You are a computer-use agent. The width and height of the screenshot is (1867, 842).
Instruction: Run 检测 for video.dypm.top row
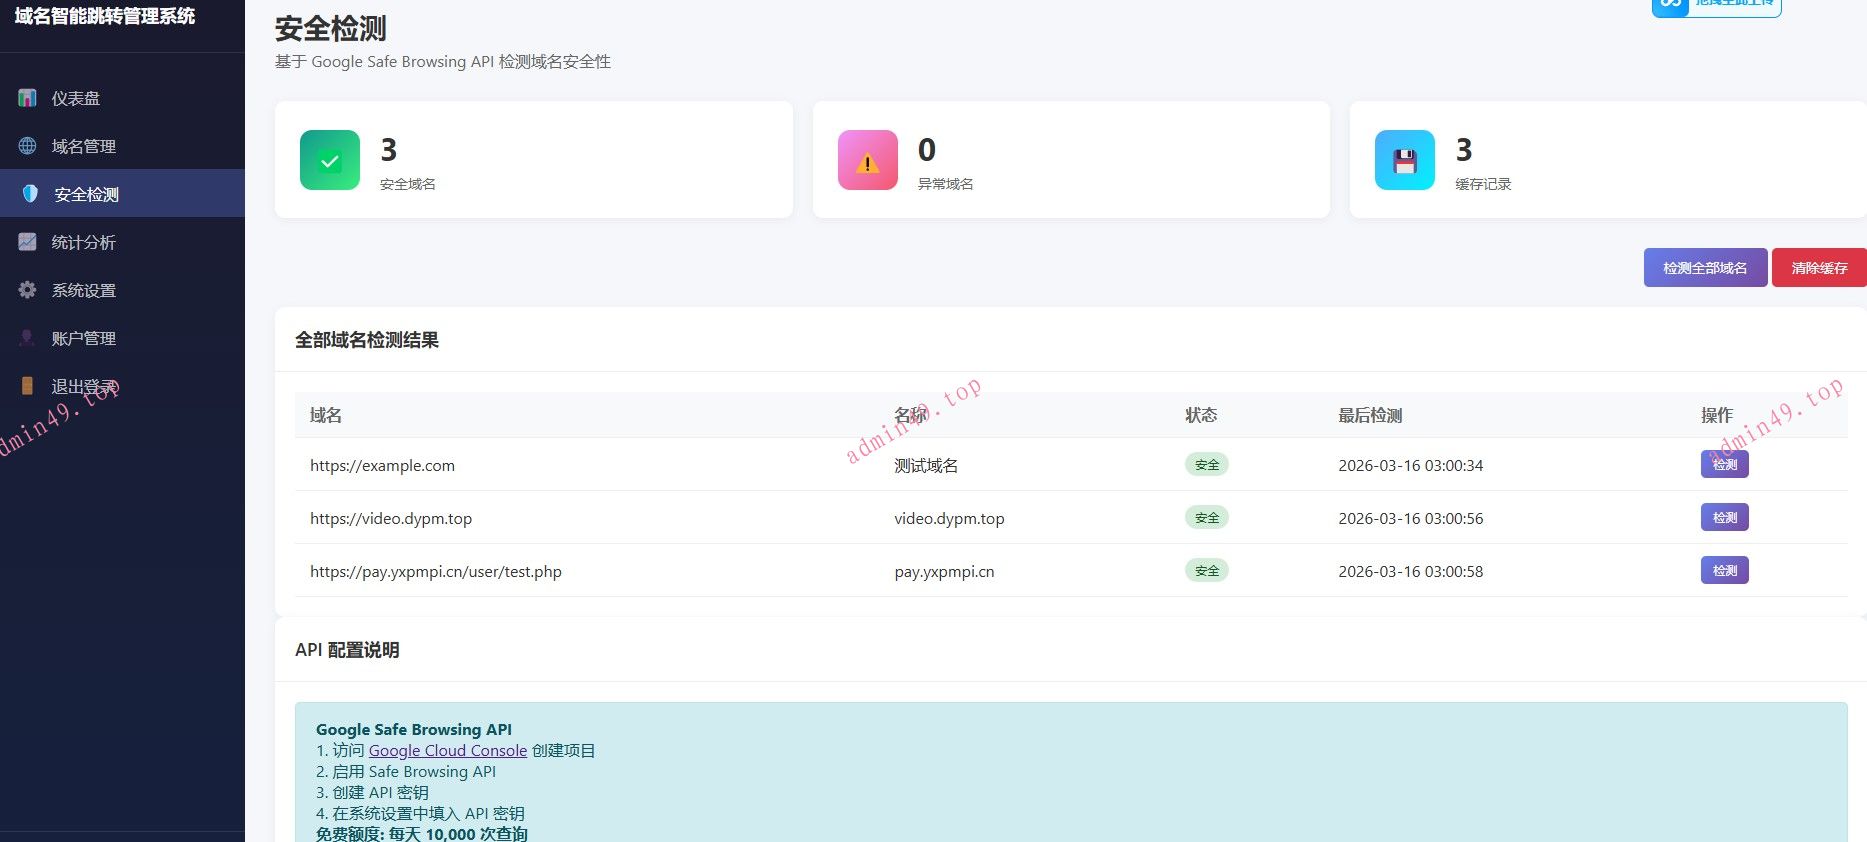[x=1724, y=518]
